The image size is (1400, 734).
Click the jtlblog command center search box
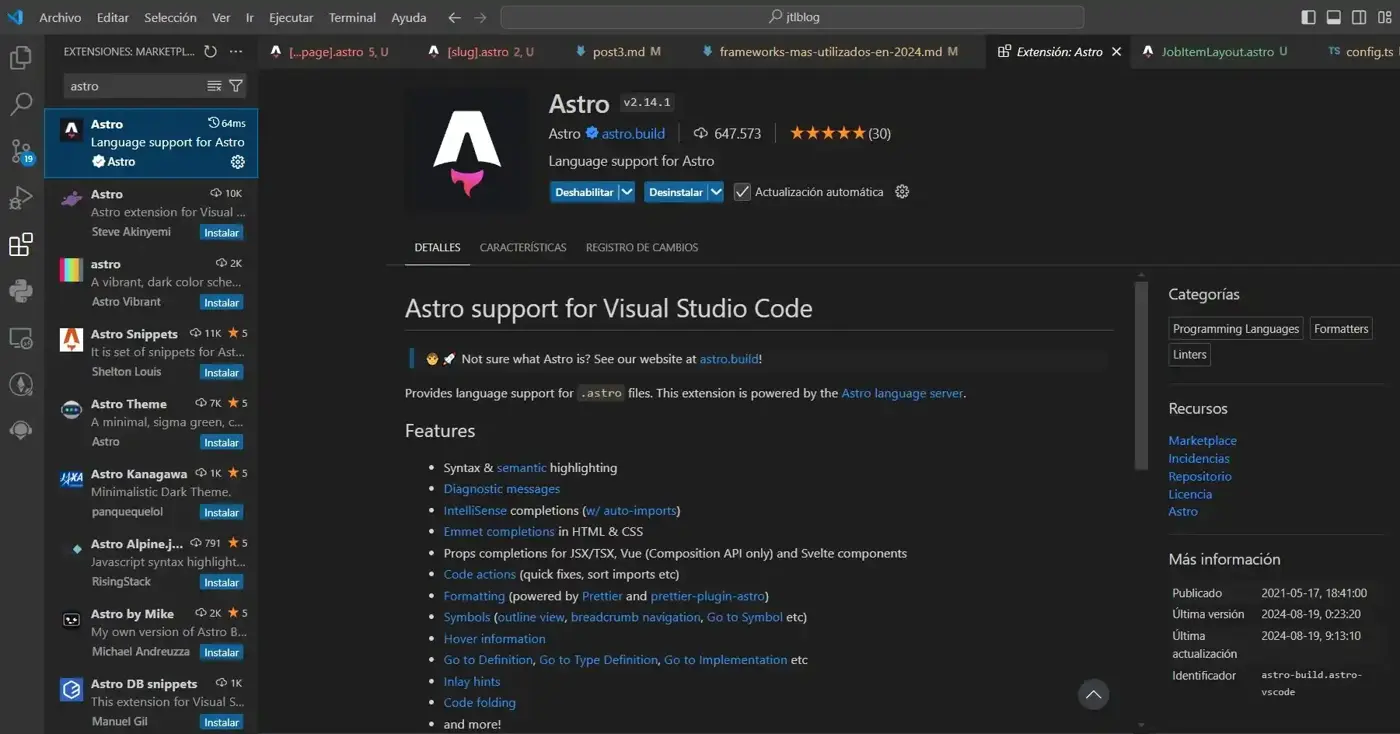792,17
